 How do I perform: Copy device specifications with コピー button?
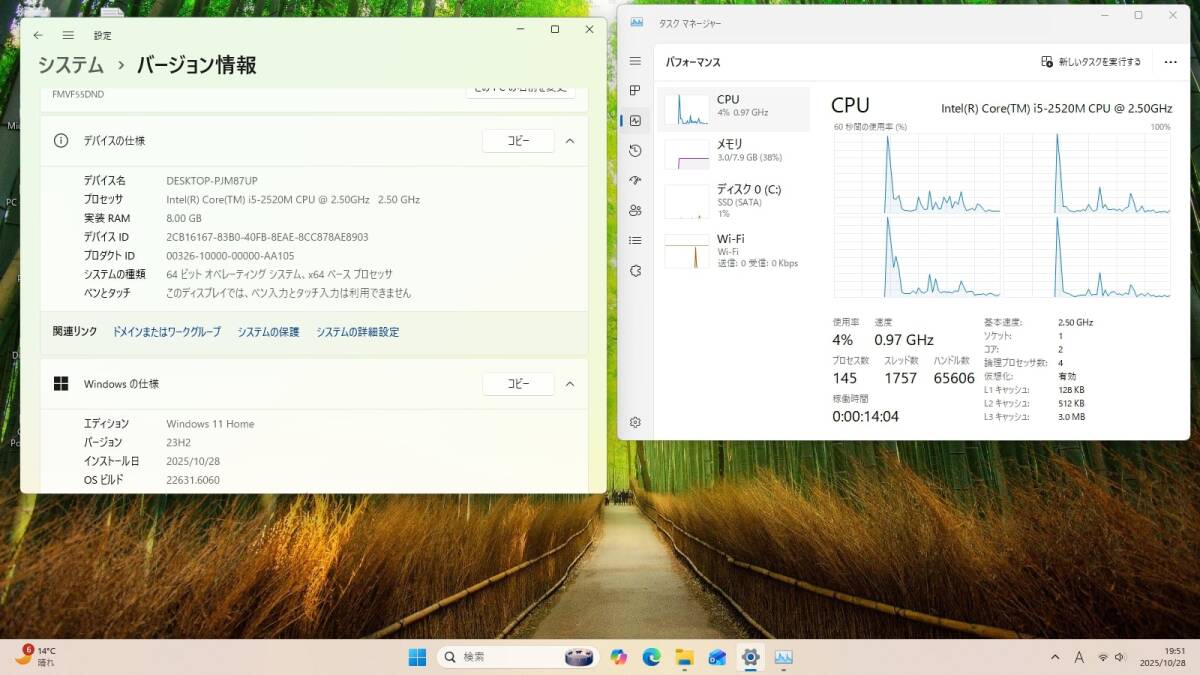tap(518, 141)
